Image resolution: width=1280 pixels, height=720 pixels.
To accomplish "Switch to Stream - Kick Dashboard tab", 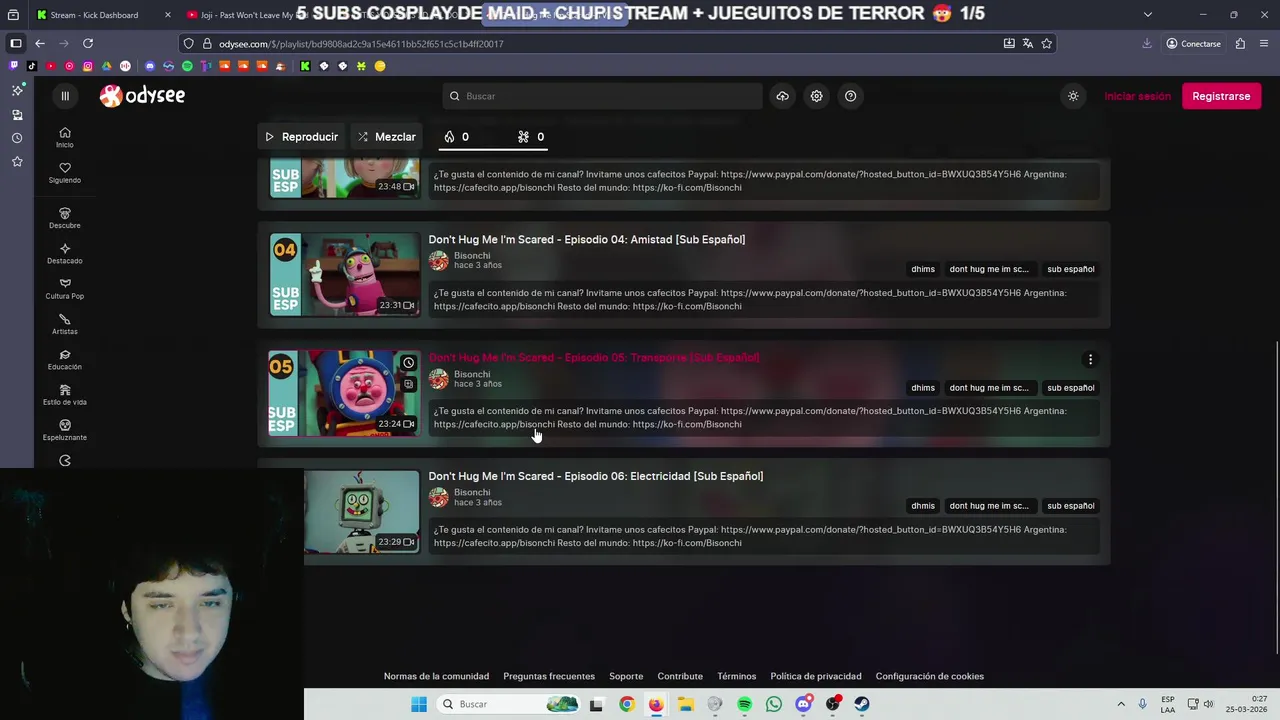I will click(104, 15).
